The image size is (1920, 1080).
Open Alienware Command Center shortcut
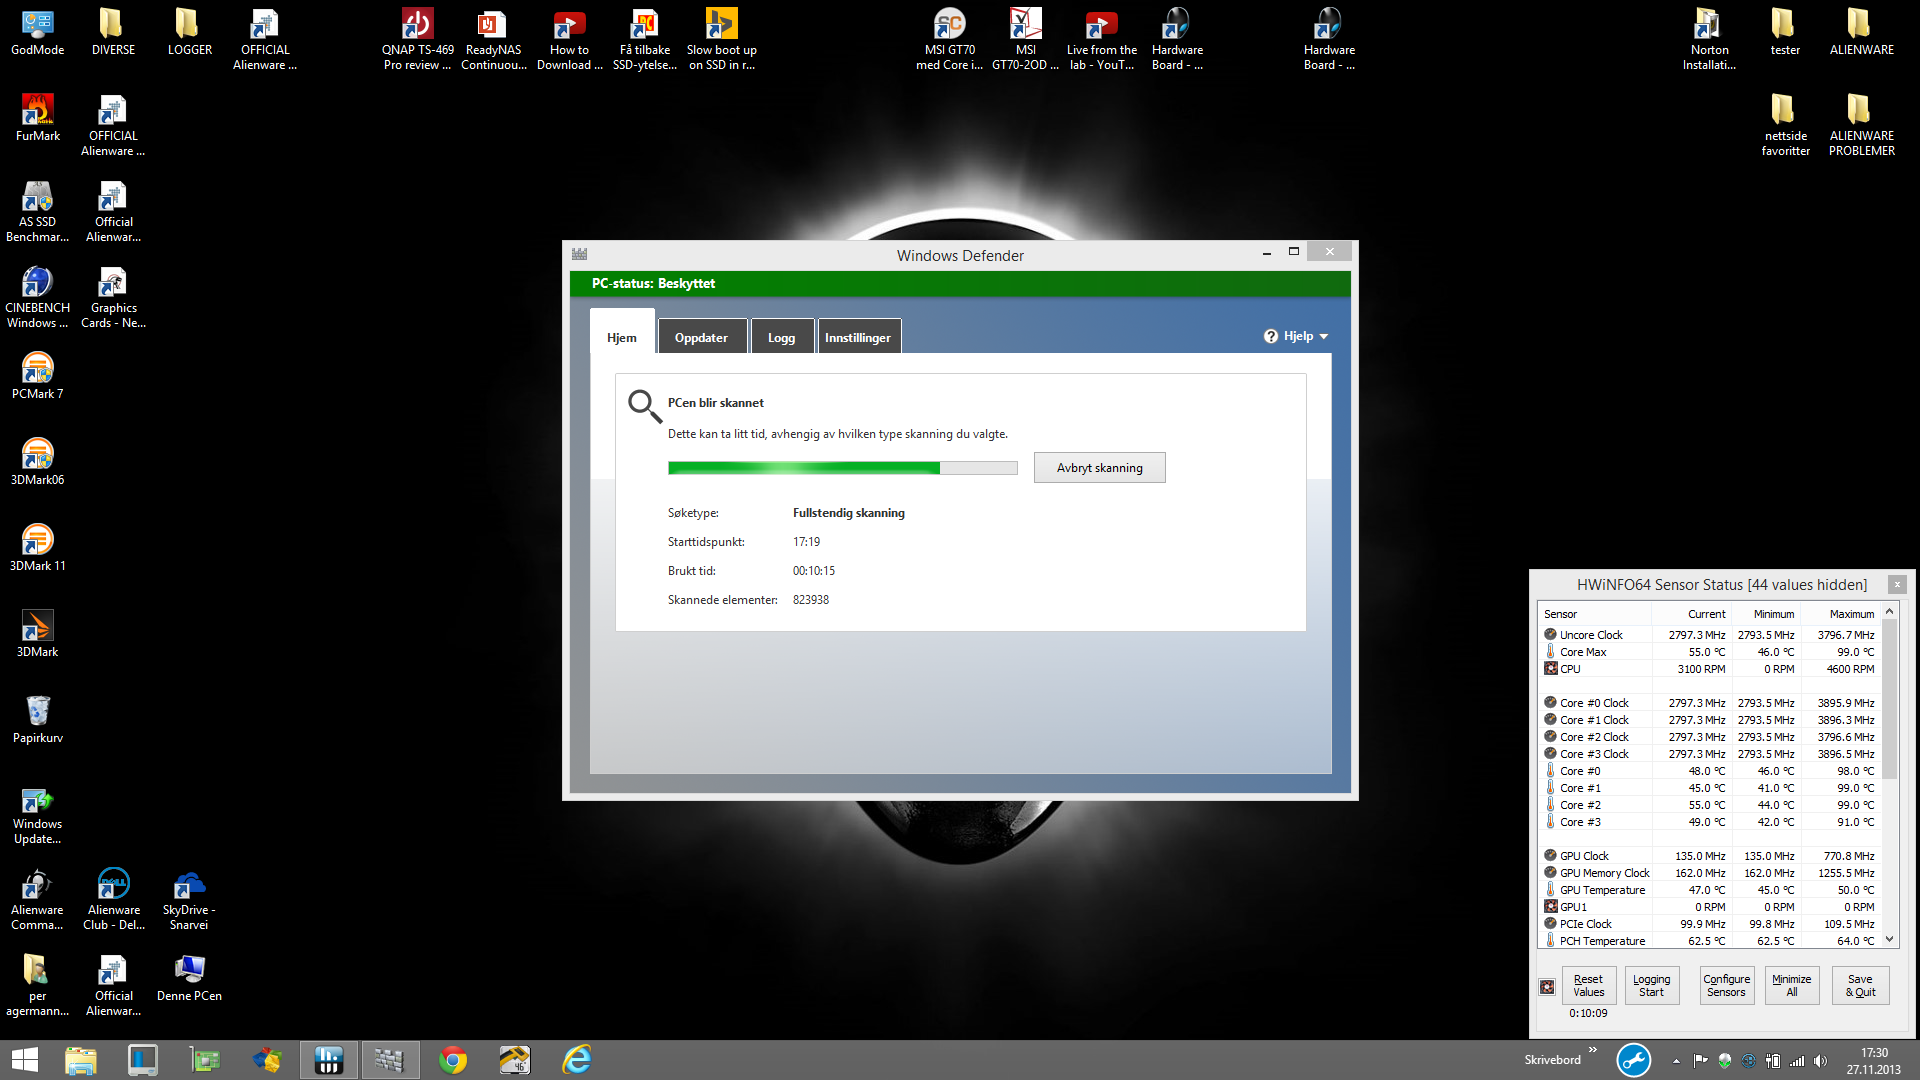pos(38,899)
